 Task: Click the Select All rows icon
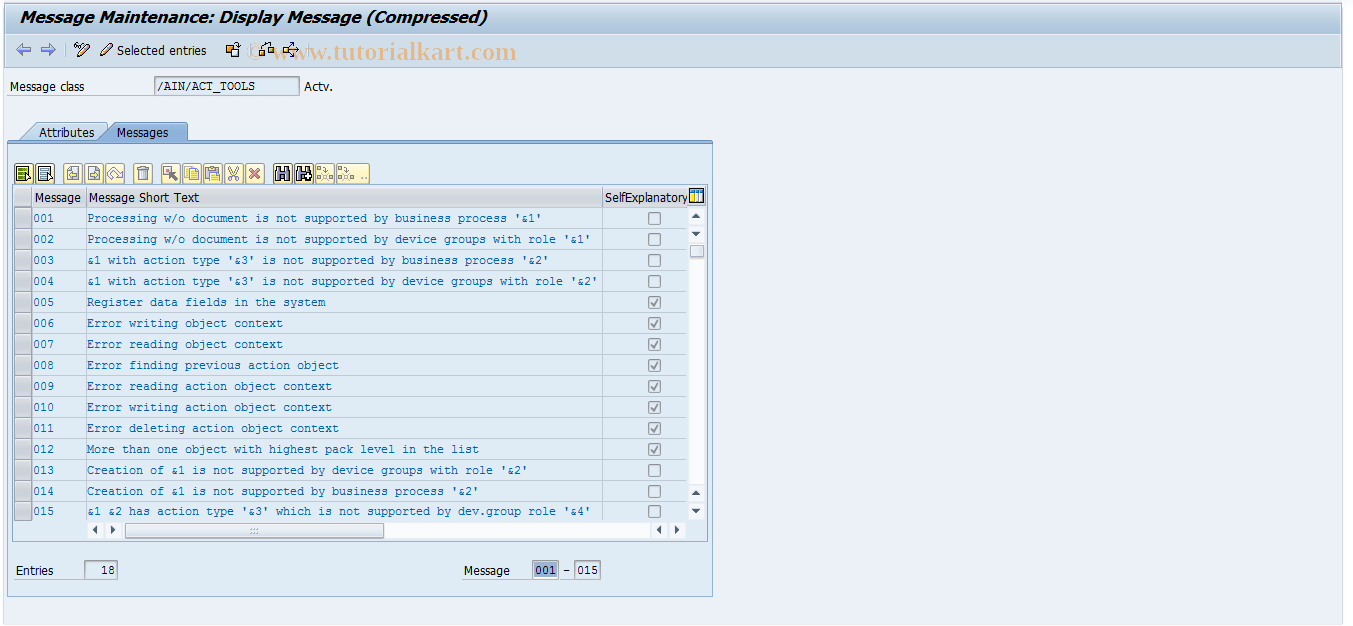click(23, 174)
